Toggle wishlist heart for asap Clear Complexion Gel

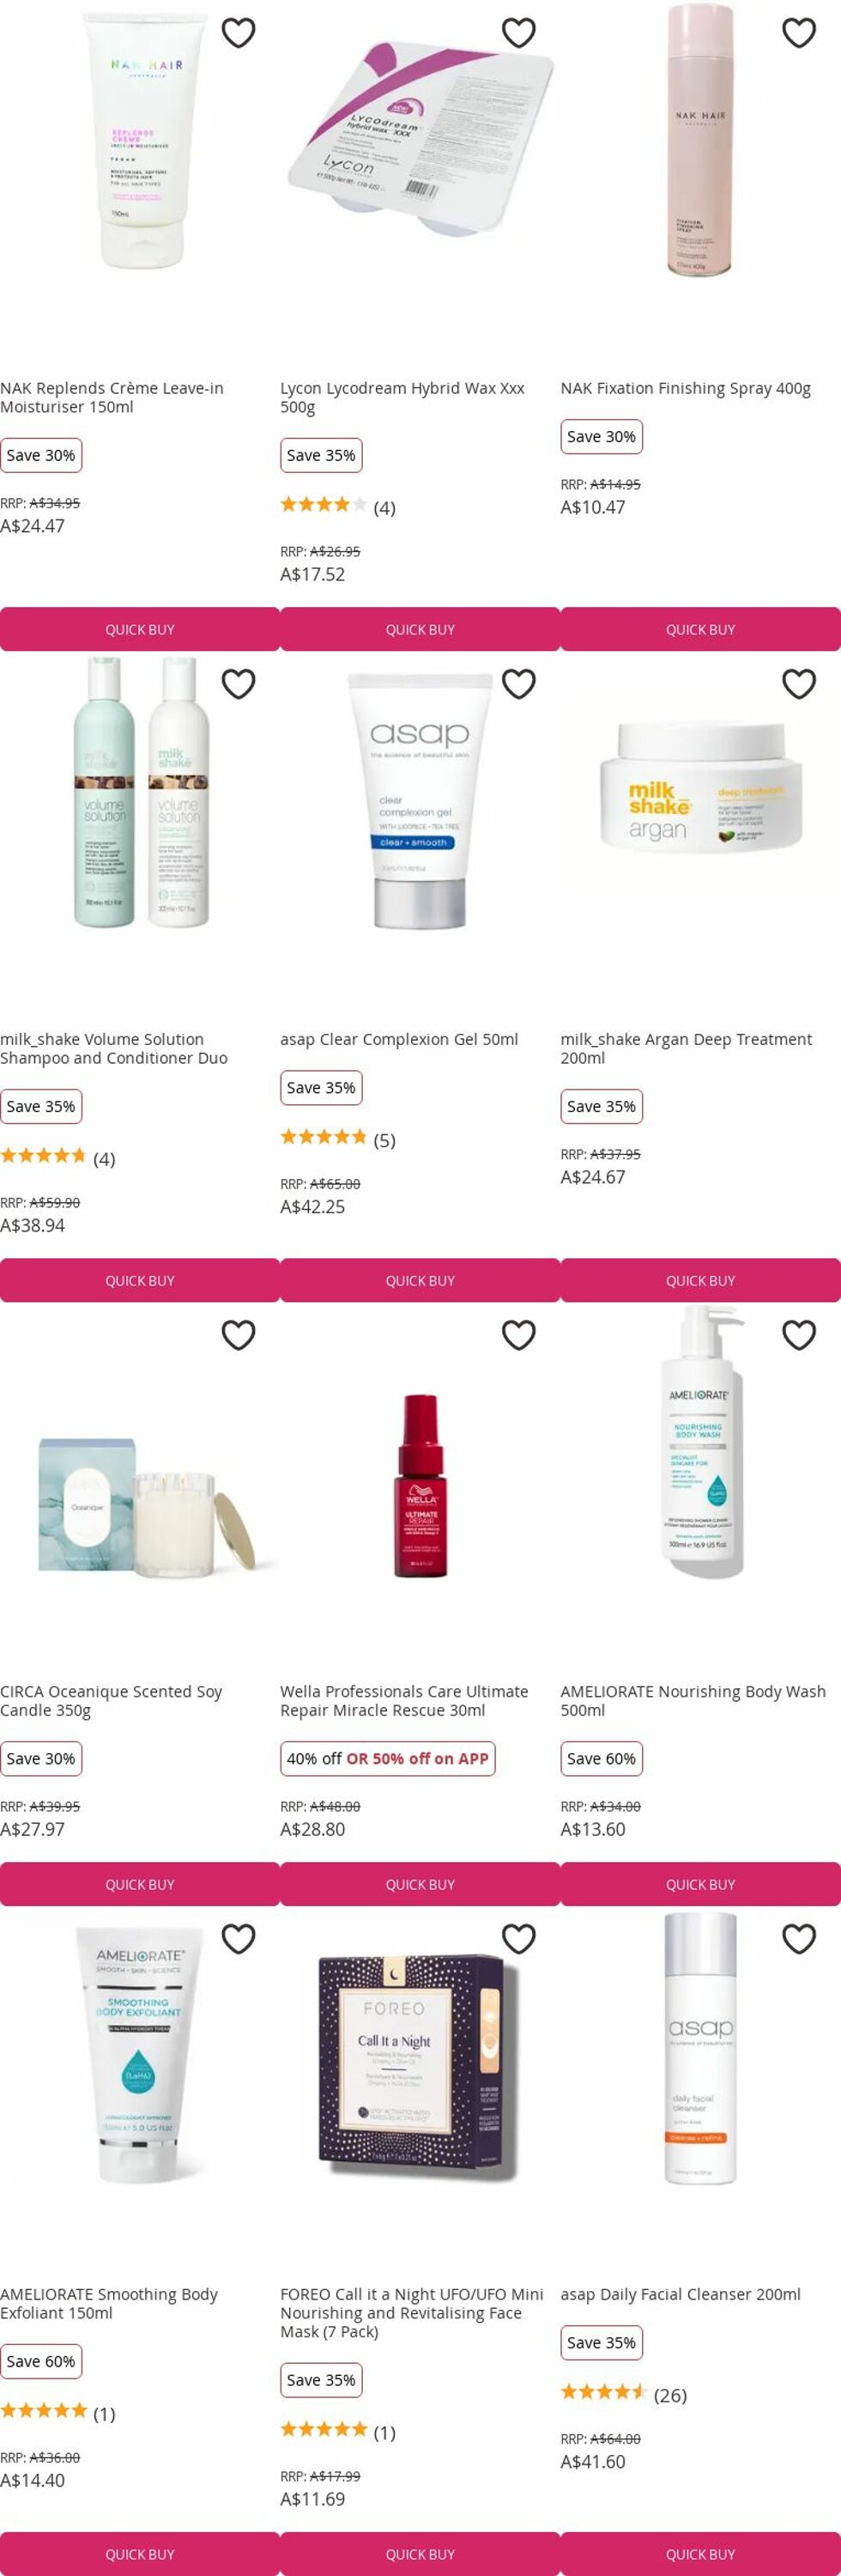coord(518,684)
